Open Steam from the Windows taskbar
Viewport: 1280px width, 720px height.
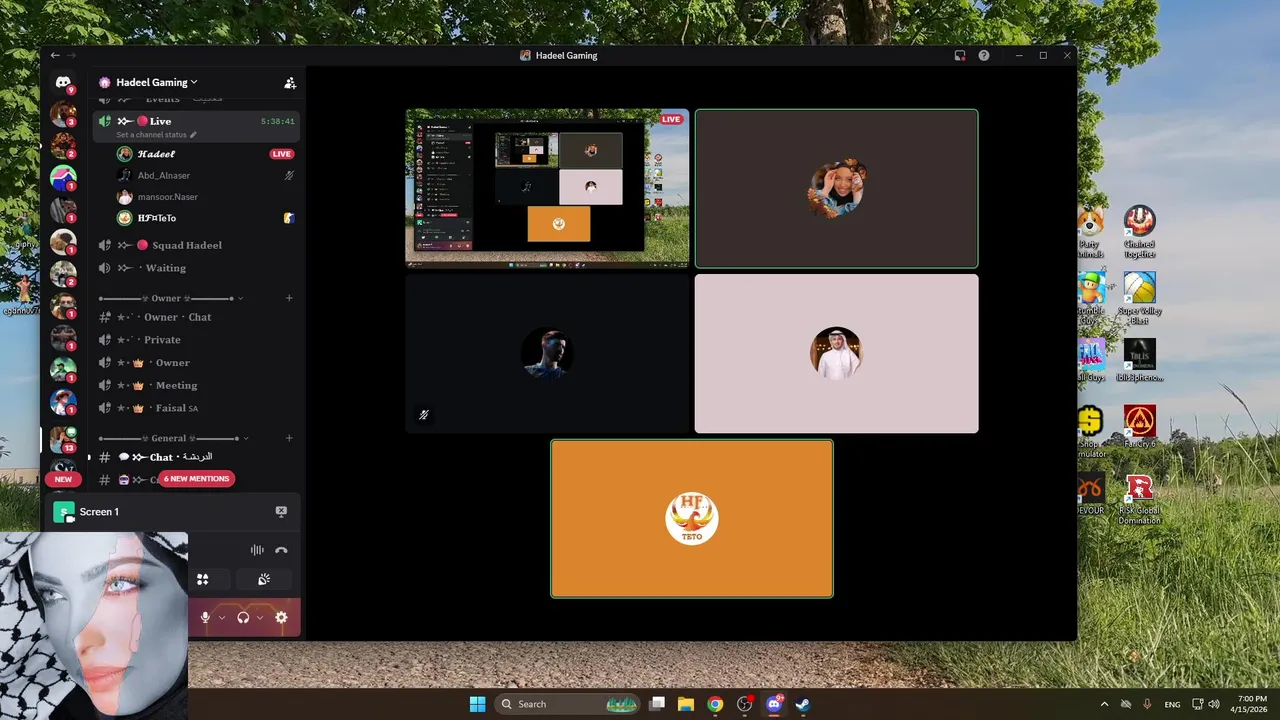click(x=802, y=704)
